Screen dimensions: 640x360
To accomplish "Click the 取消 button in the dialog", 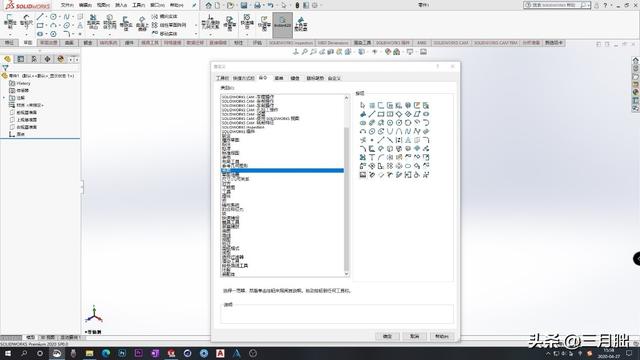I will 414,336.
